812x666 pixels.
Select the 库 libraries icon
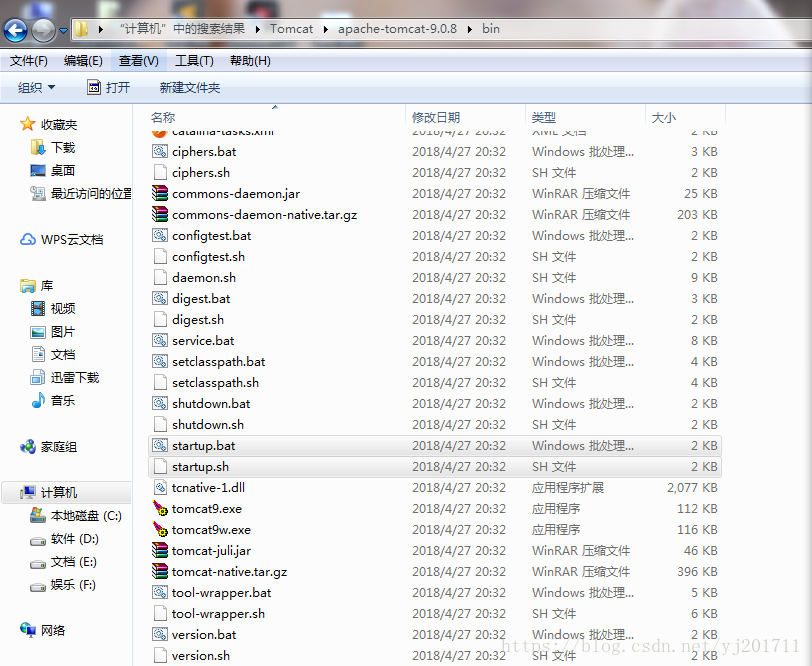[27, 286]
